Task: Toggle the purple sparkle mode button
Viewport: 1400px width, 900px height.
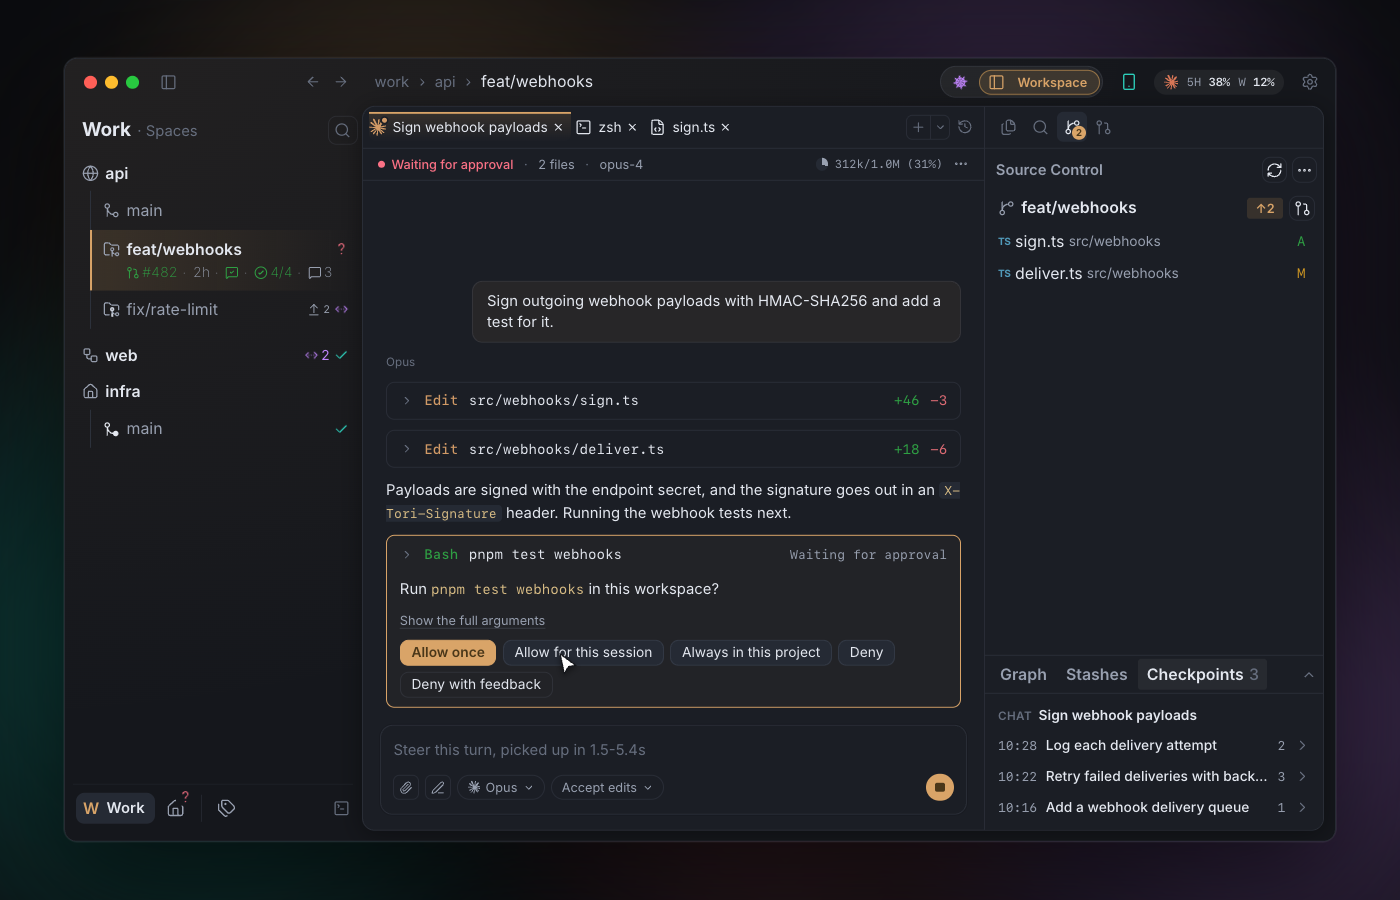Action: 960,82
